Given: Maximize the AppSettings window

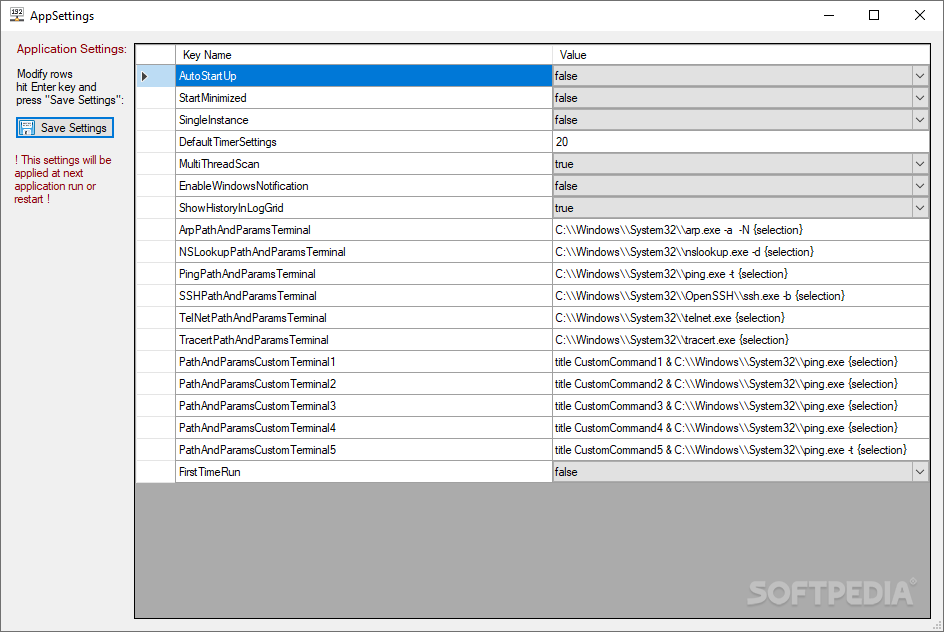Looking at the screenshot, I should [x=874, y=15].
